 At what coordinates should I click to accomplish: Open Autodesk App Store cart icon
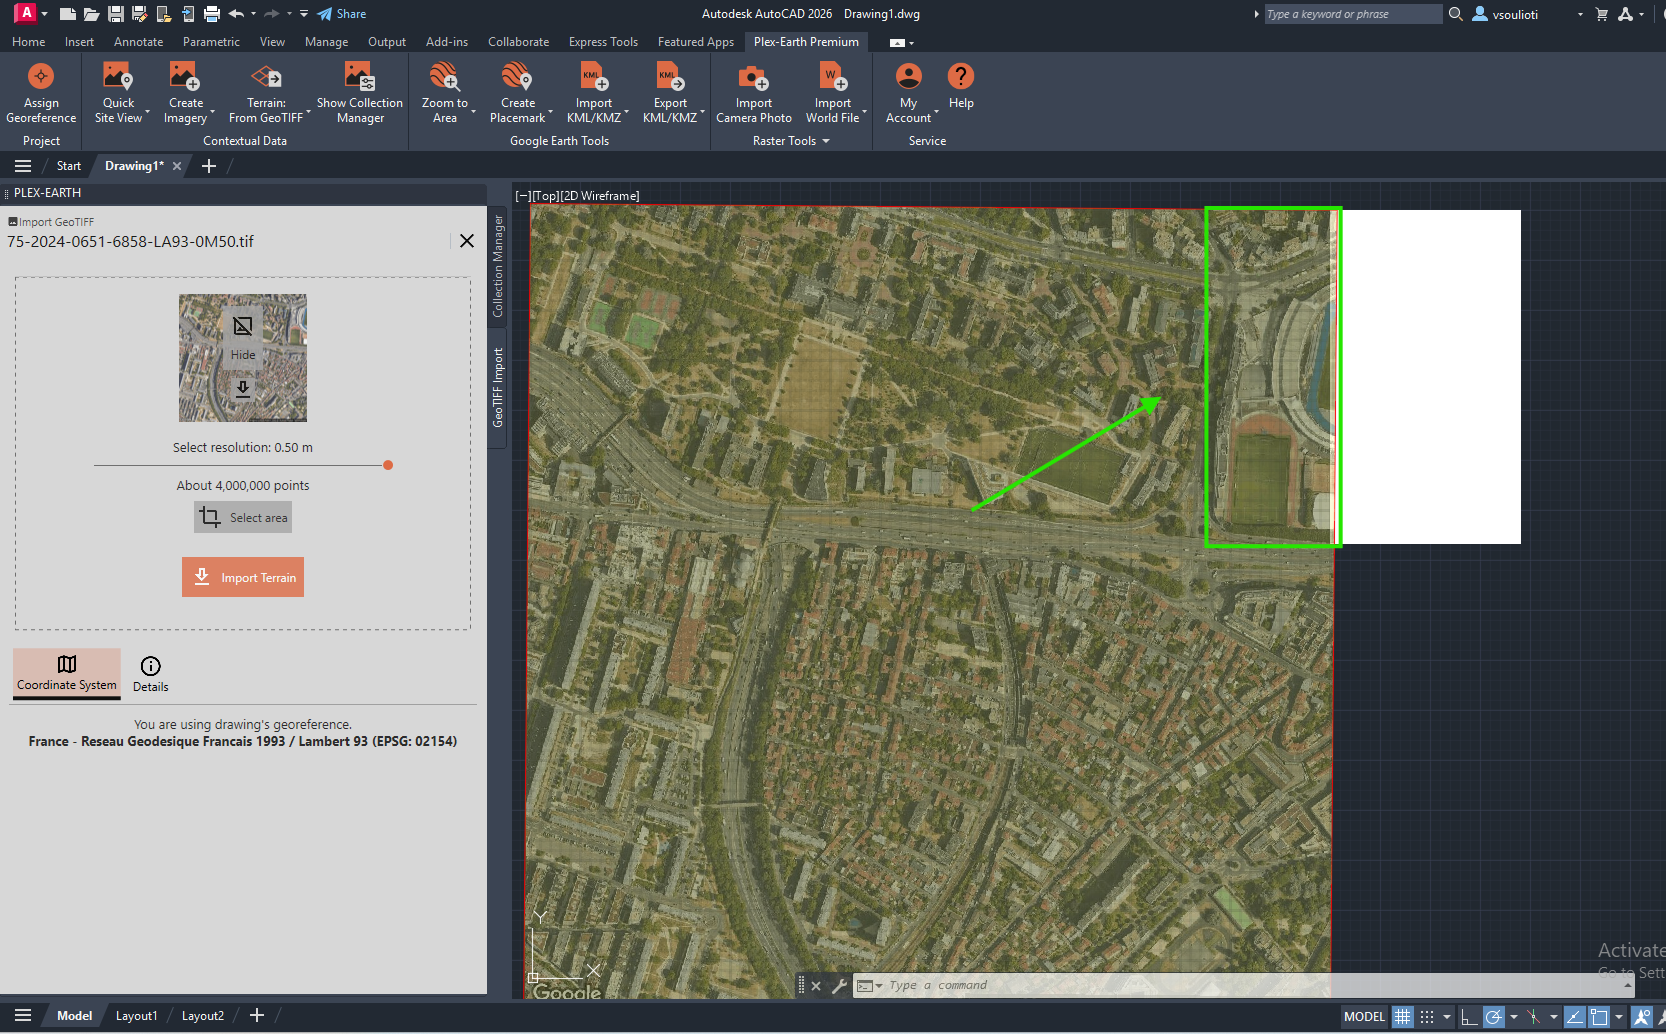coord(1602,14)
